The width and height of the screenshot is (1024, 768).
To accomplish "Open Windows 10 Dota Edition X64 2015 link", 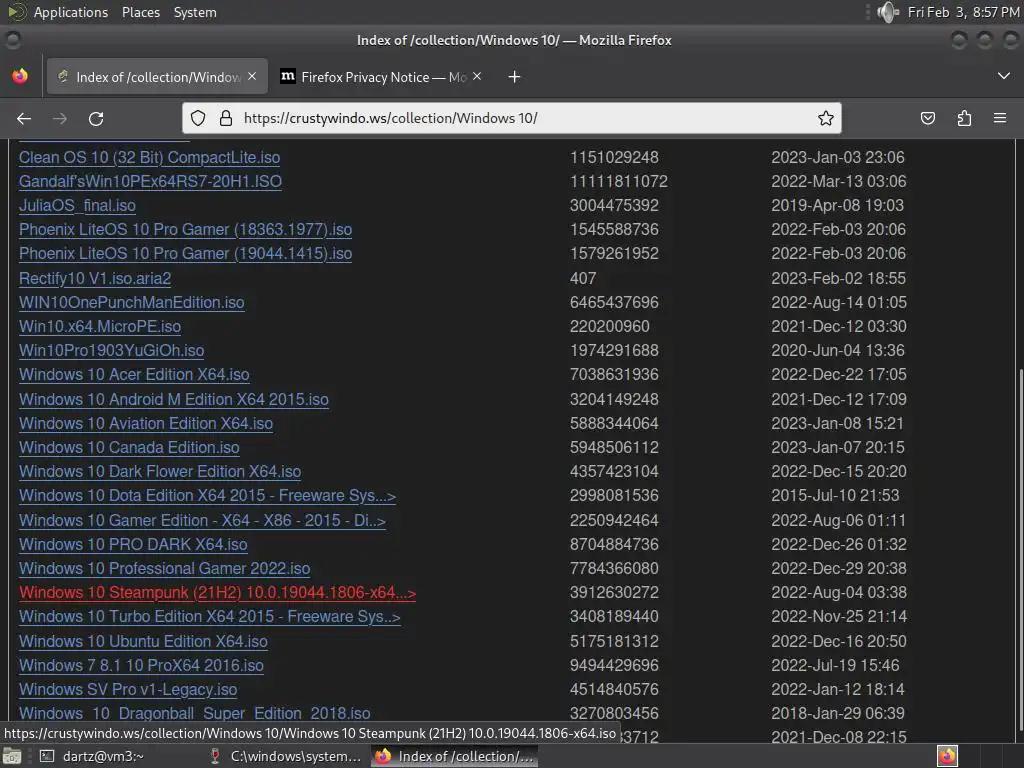I will [x=208, y=496].
